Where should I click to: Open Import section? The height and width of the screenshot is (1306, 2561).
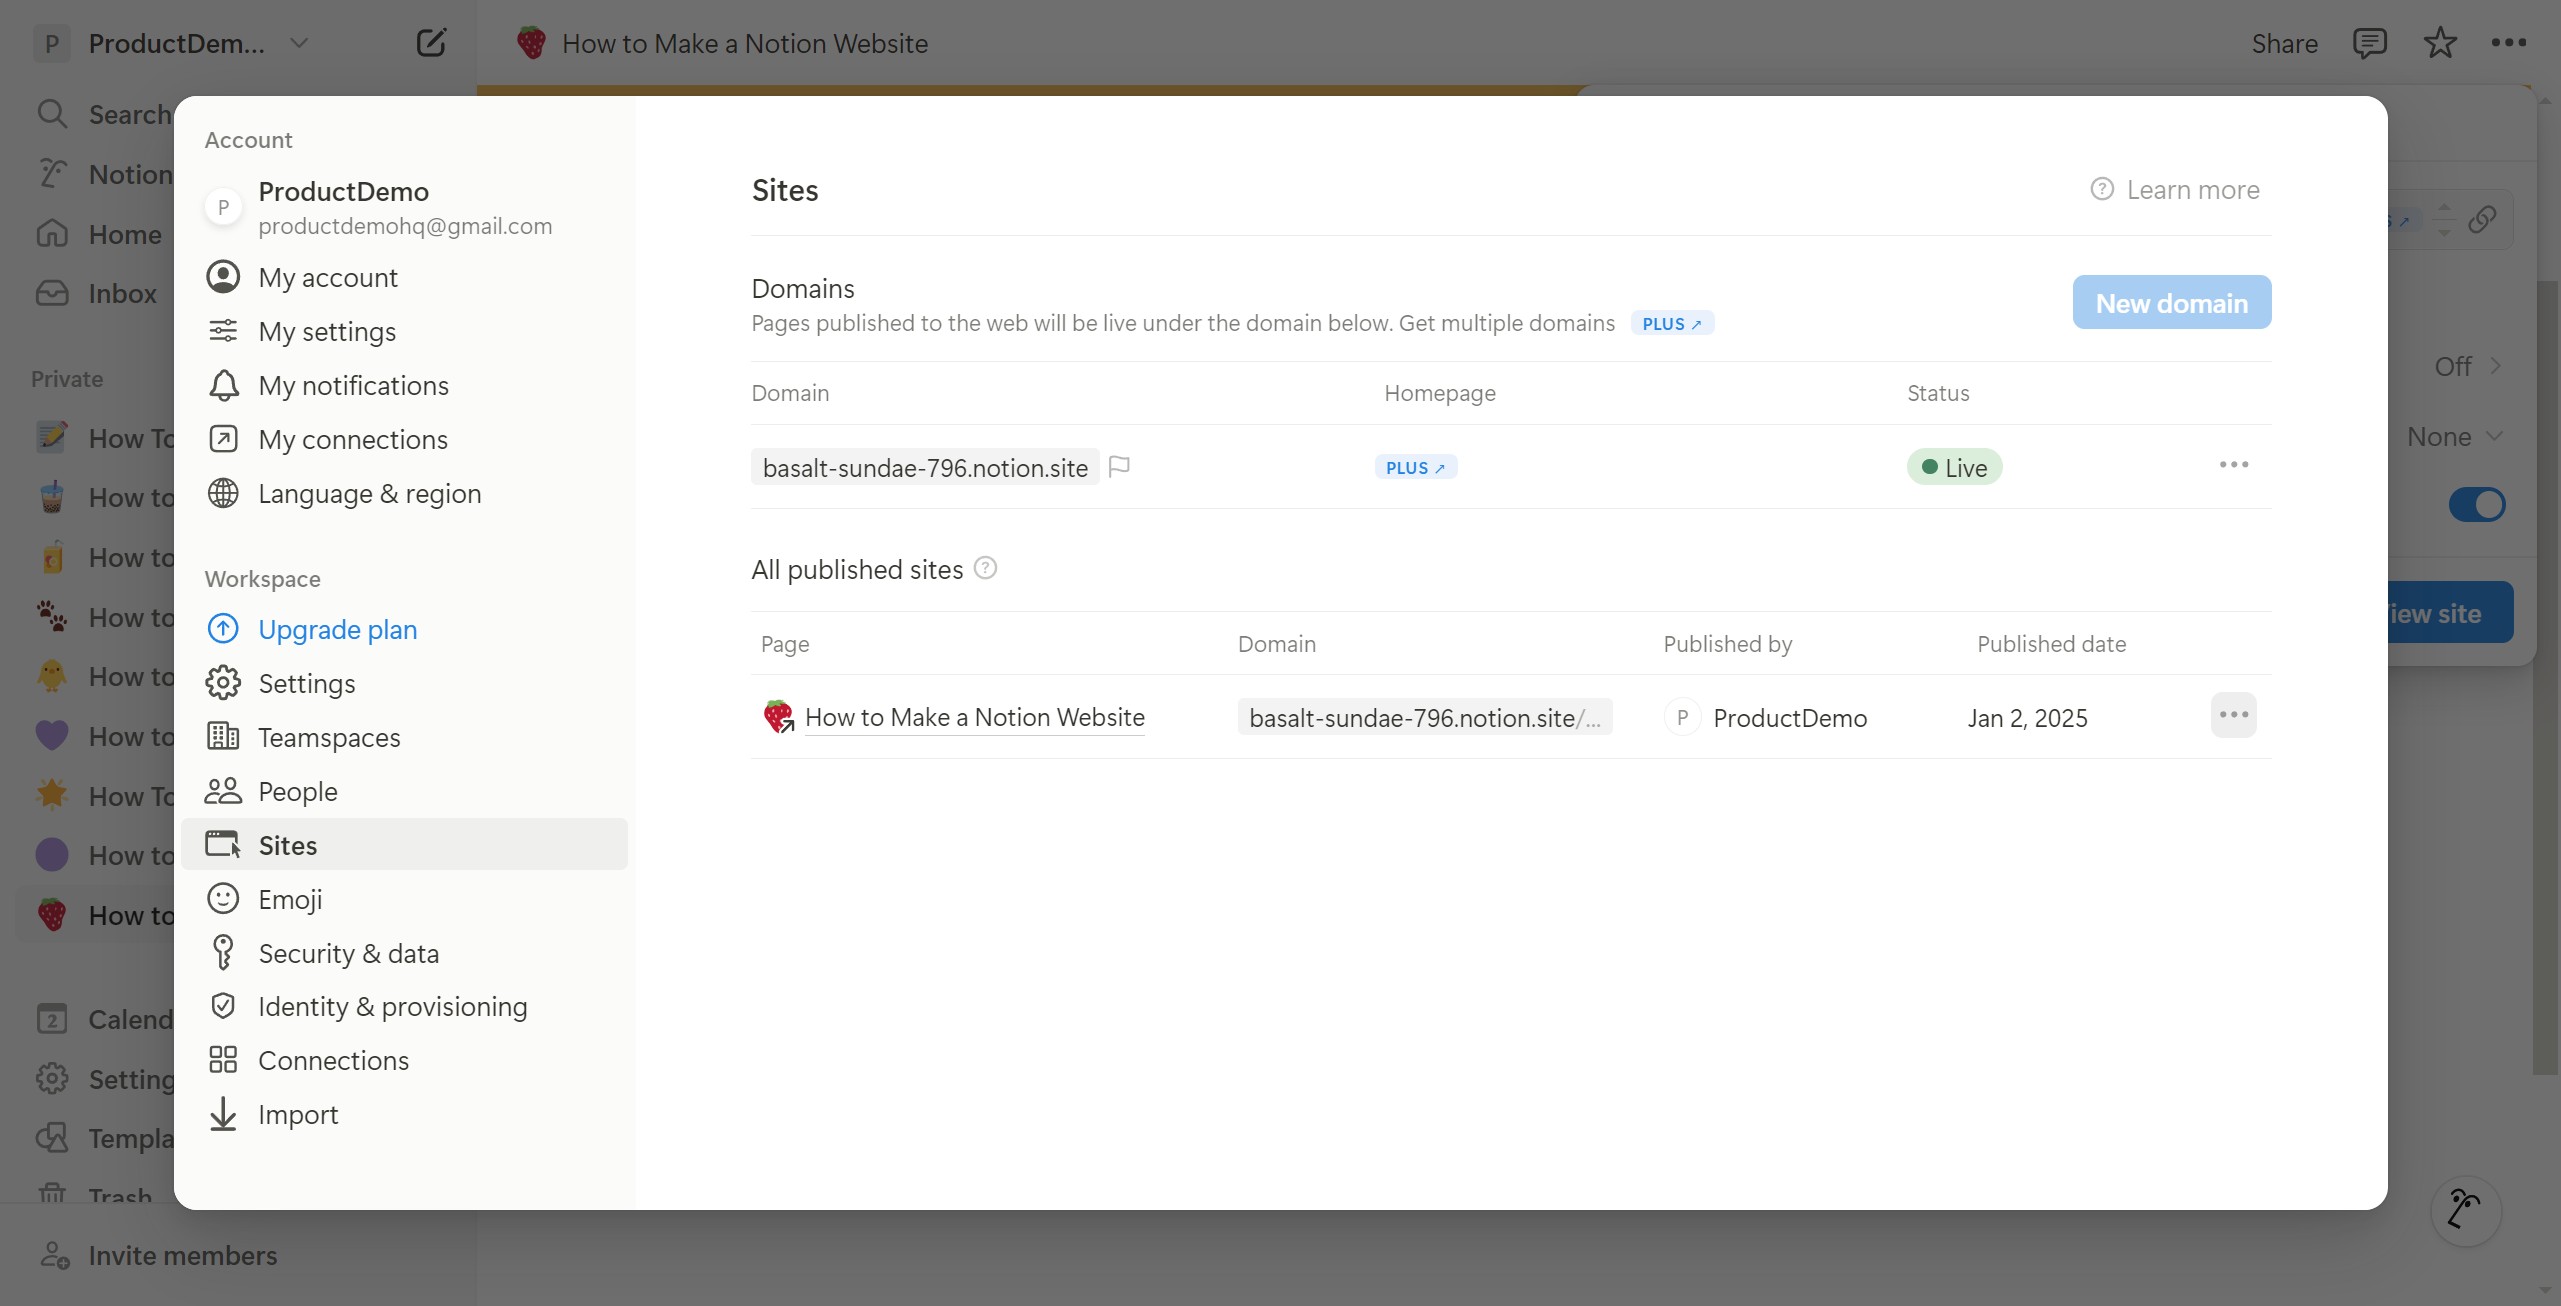click(x=404, y=1114)
